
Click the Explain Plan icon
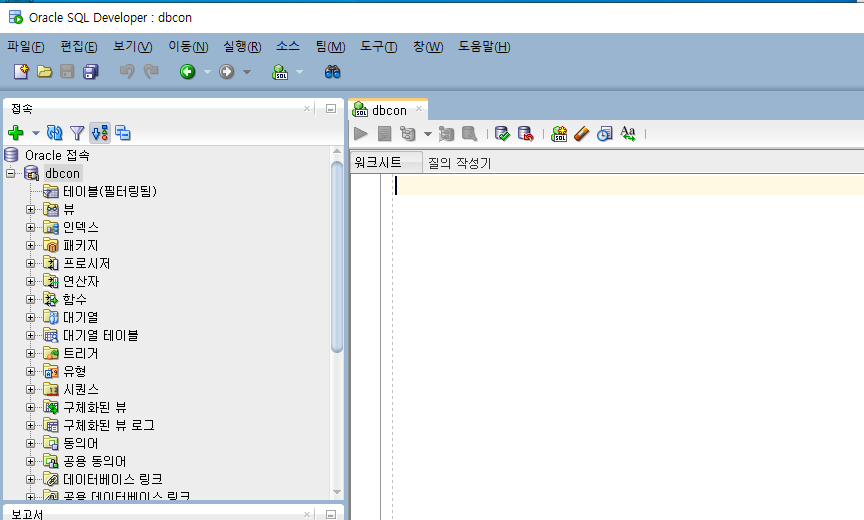(x=408, y=133)
